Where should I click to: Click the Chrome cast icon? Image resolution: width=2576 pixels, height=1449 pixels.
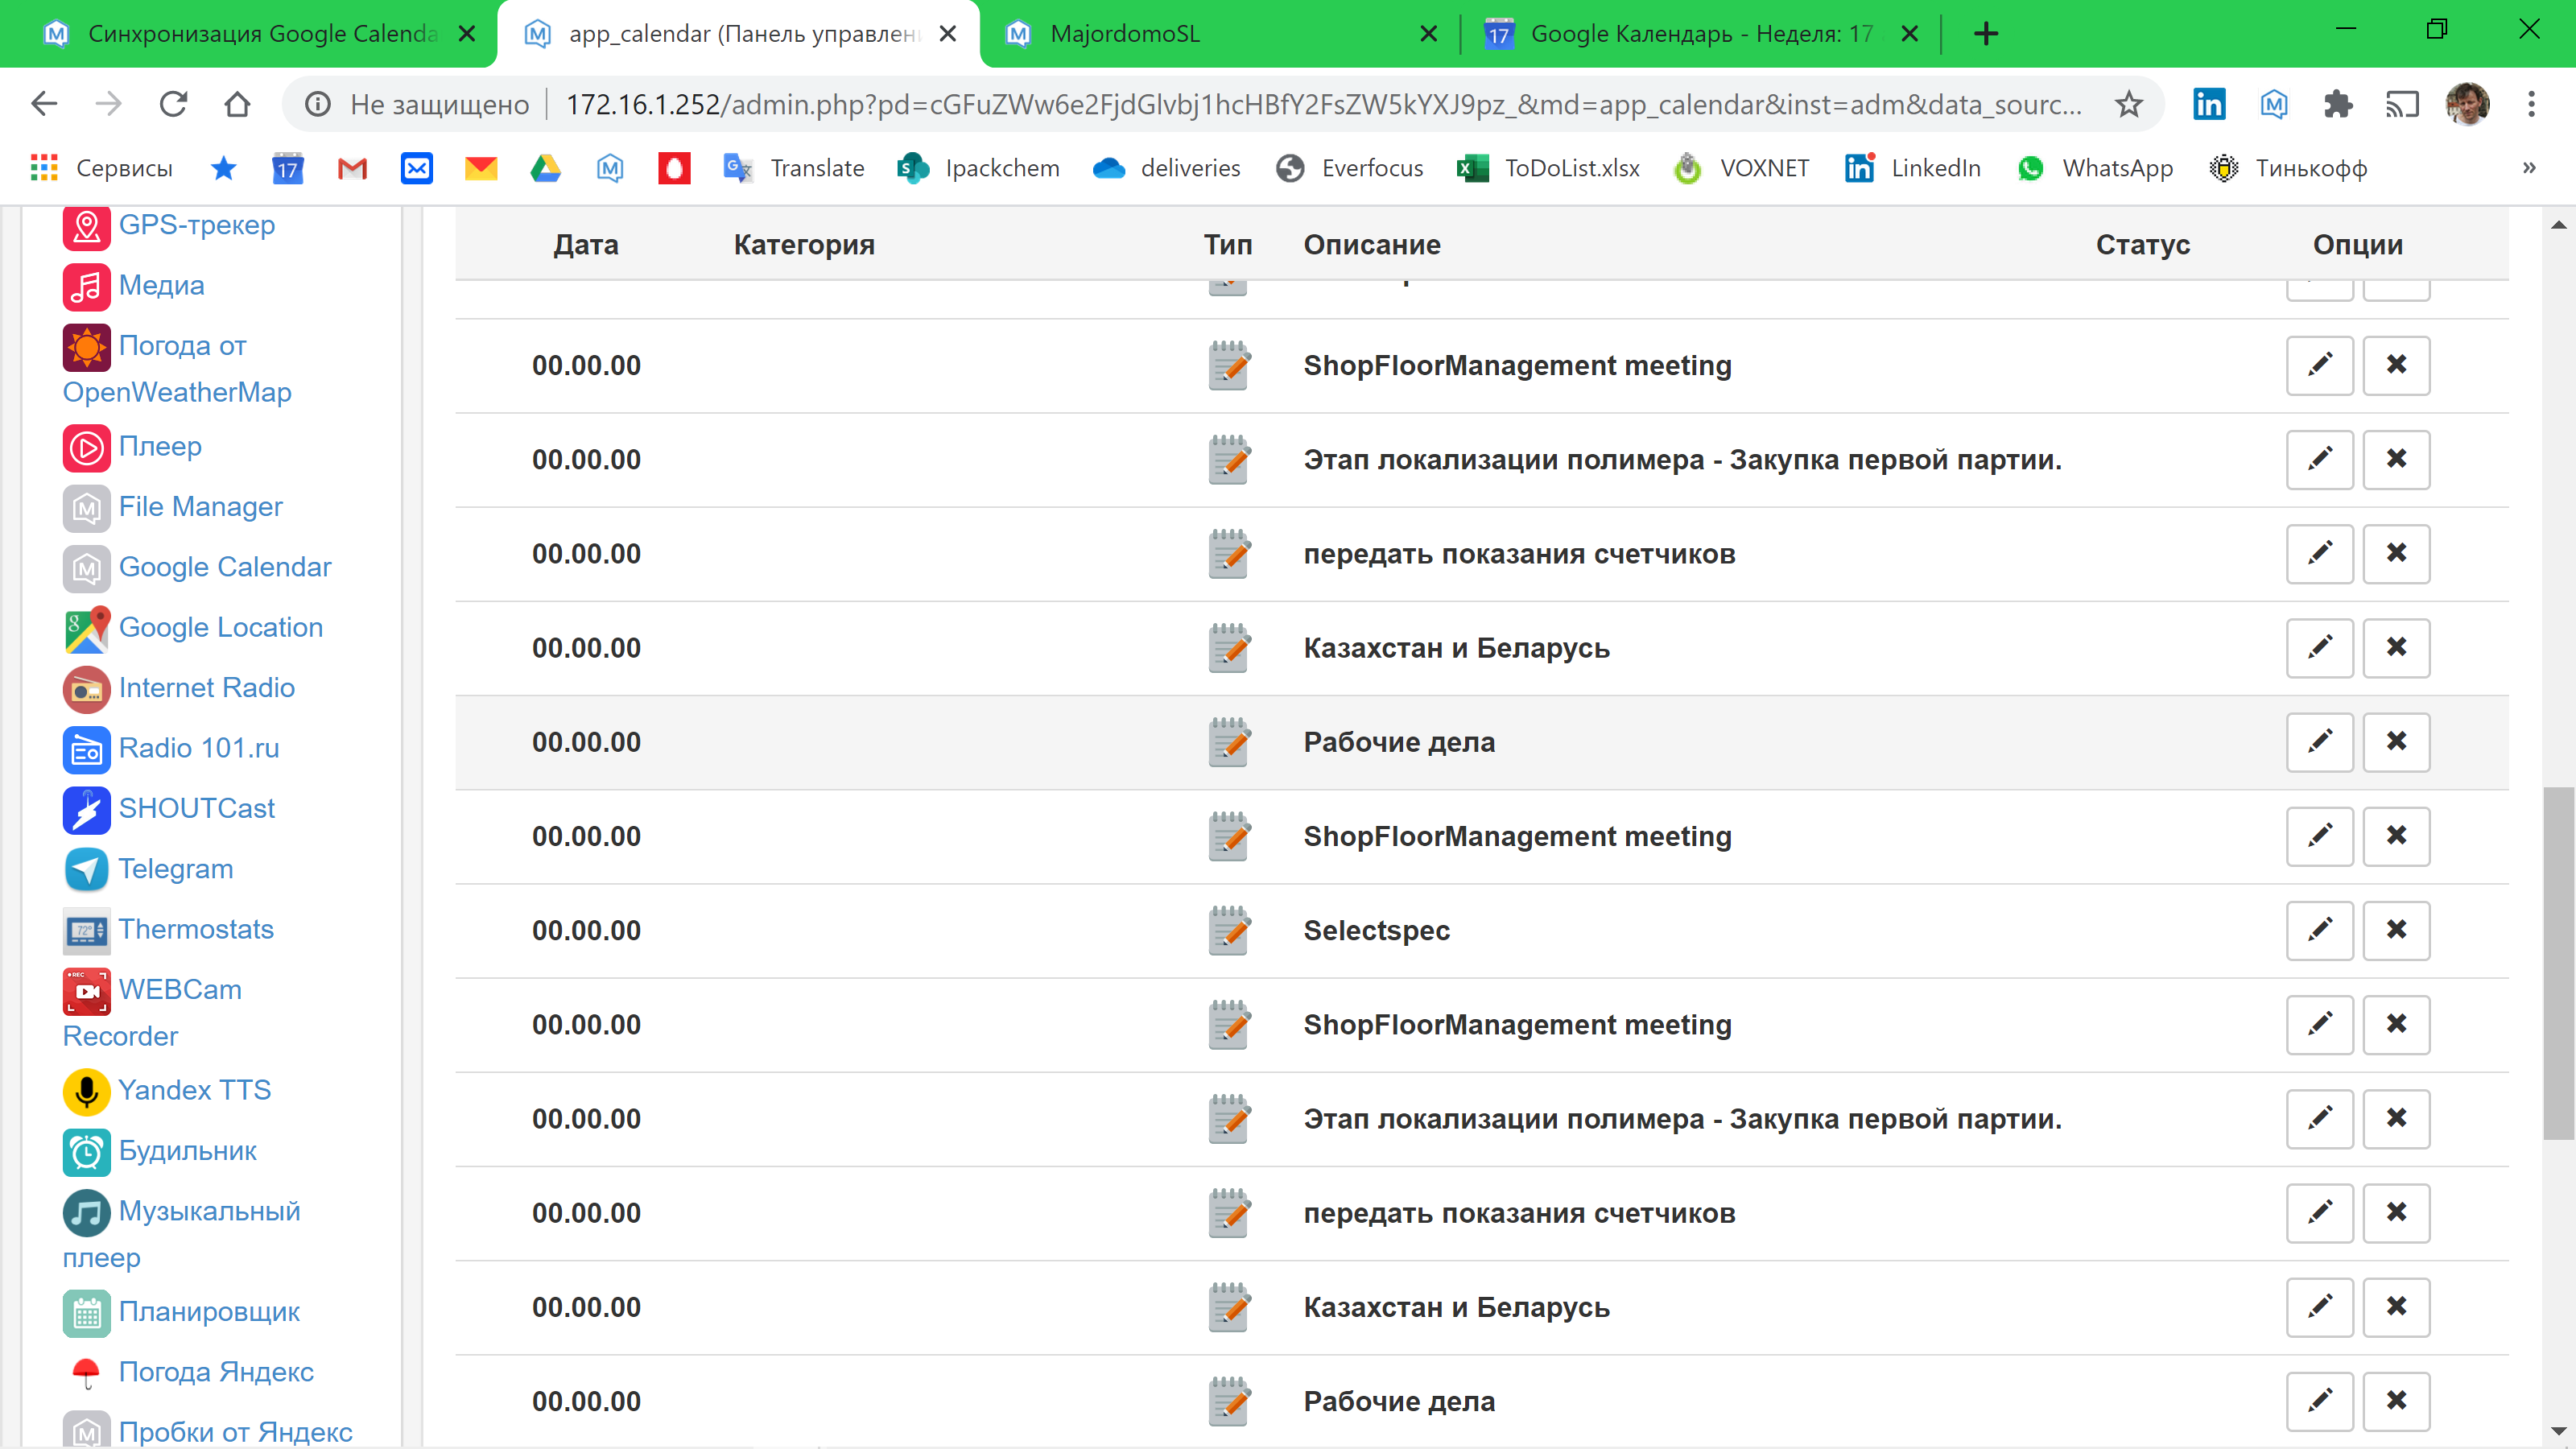point(2402,104)
